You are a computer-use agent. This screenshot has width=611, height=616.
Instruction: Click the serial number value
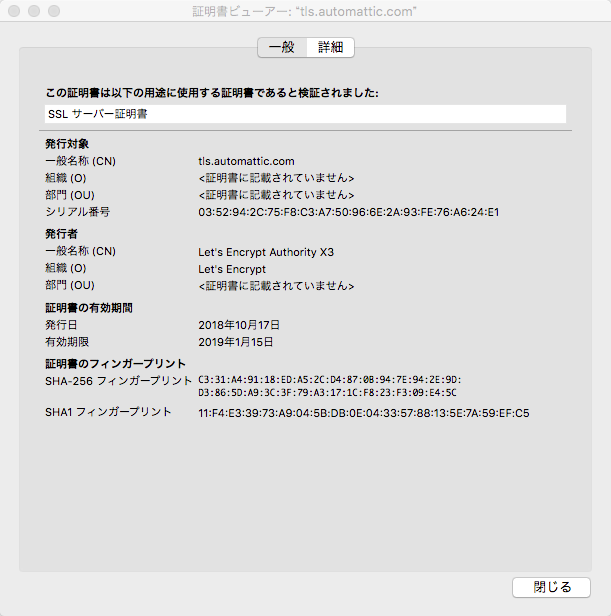click(348, 212)
